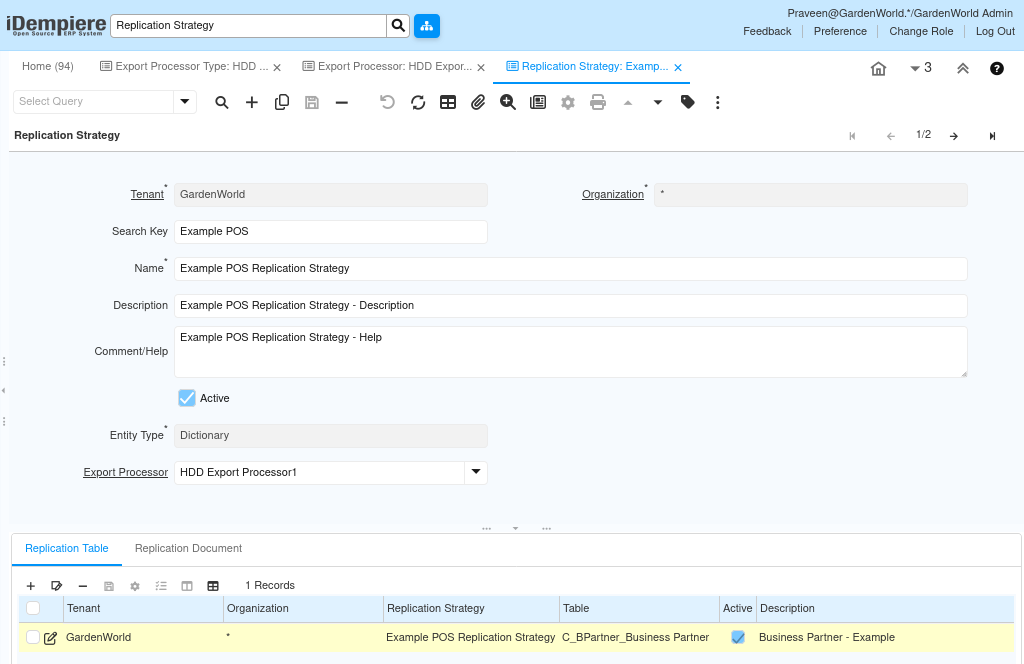Click the Zoom Across magnifier icon
The height and width of the screenshot is (664, 1024).
coord(508,103)
